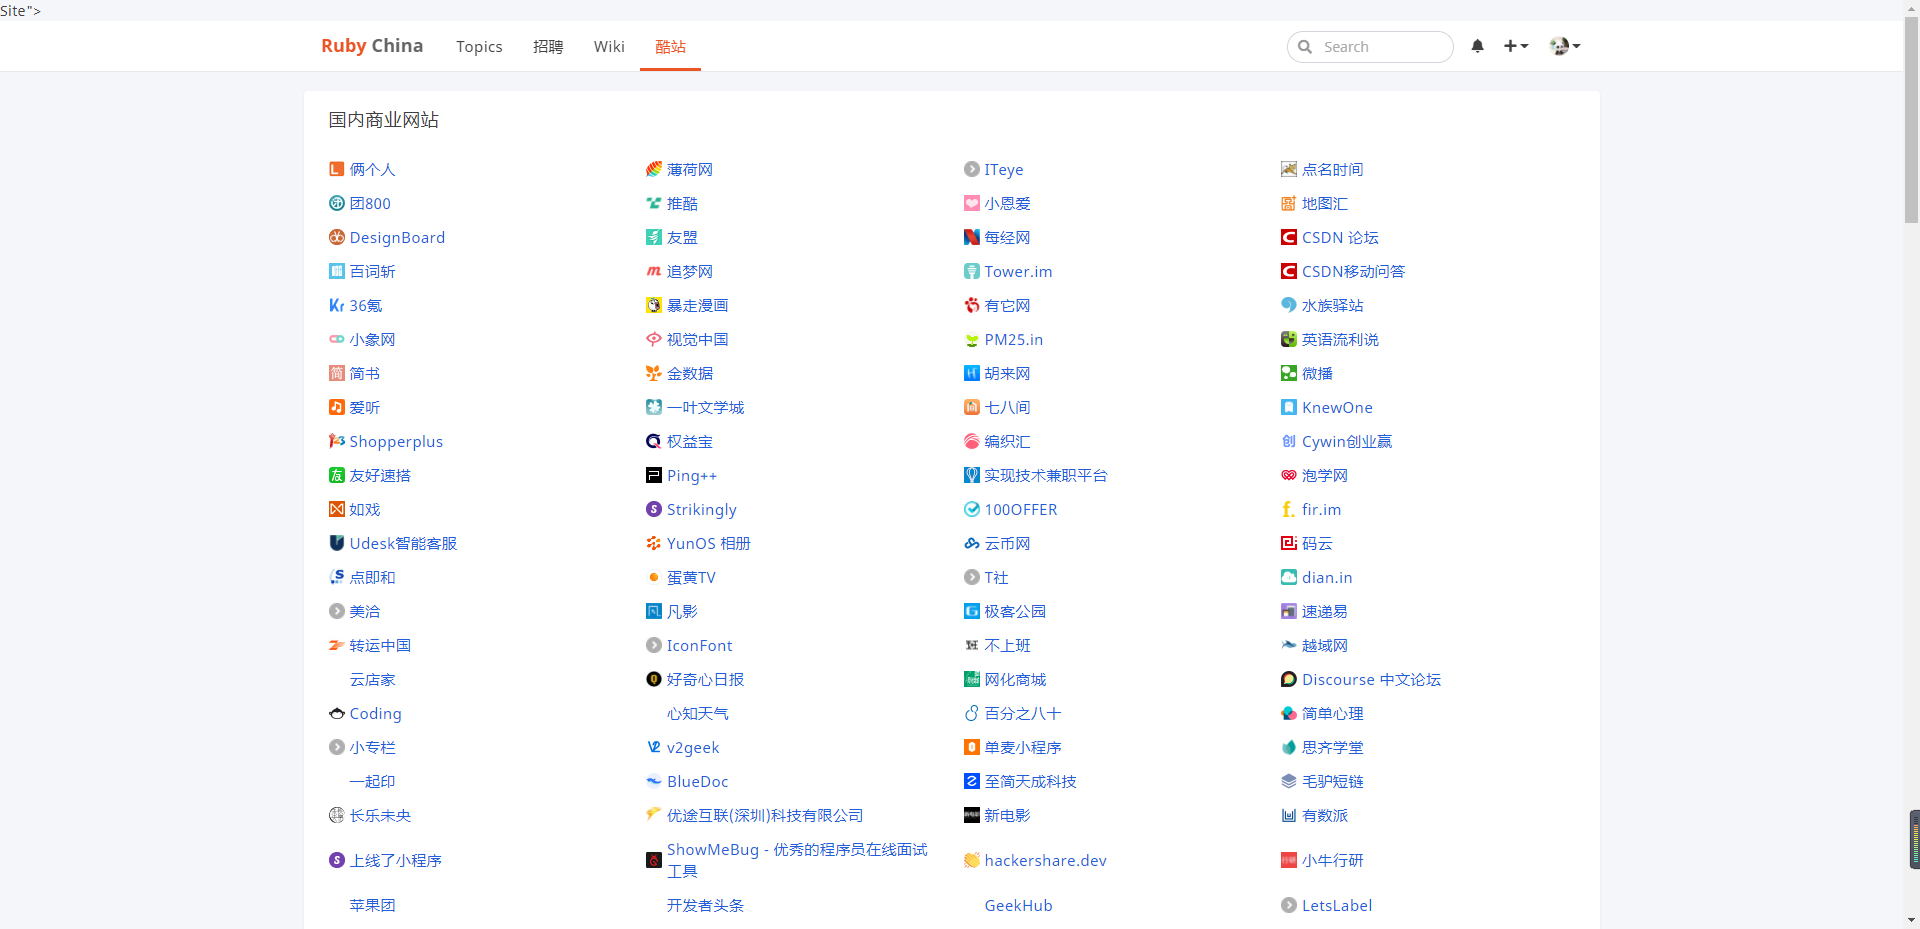Click the 简书 site icon
1920x929 pixels.
tap(337, 373)
